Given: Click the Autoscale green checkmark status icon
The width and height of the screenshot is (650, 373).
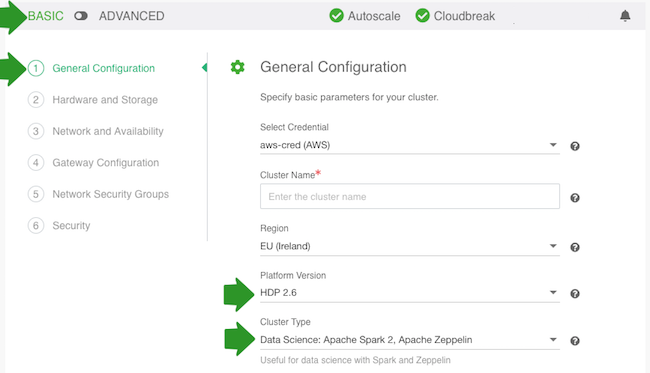Looking at the screenshot, I should tap(337, 16).
